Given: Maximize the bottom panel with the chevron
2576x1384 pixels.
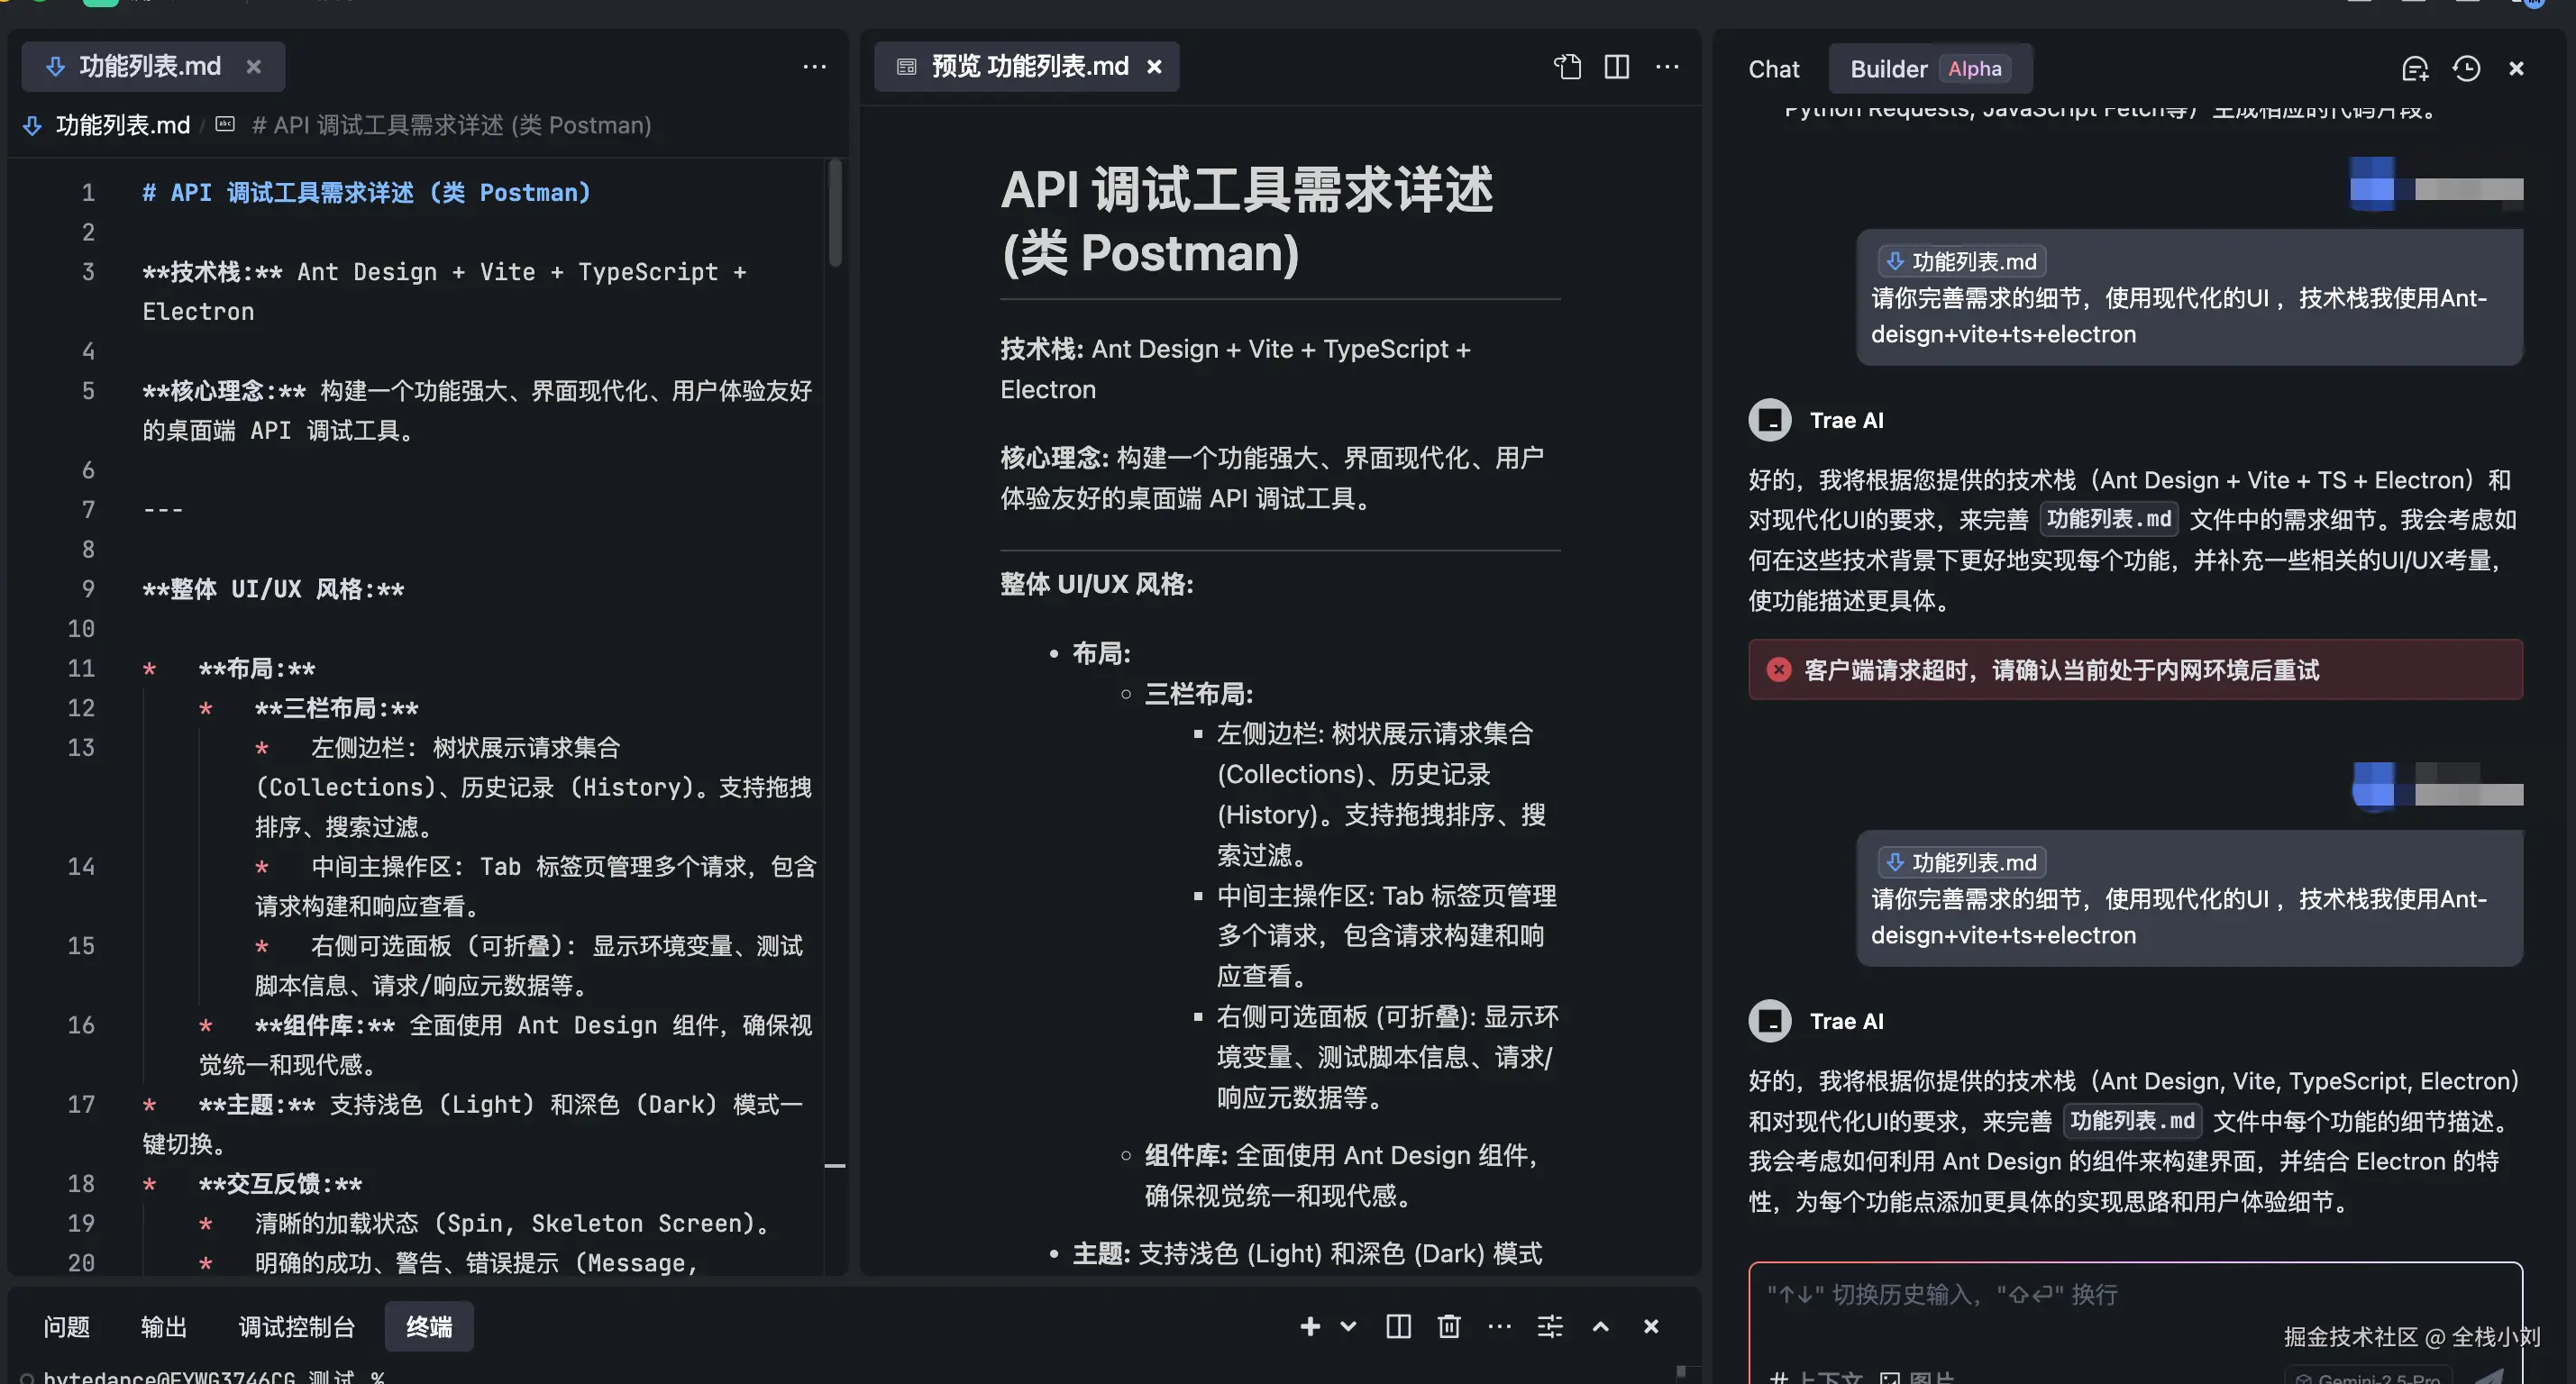Looking at the screenshot, I should coord(1600,1326).
